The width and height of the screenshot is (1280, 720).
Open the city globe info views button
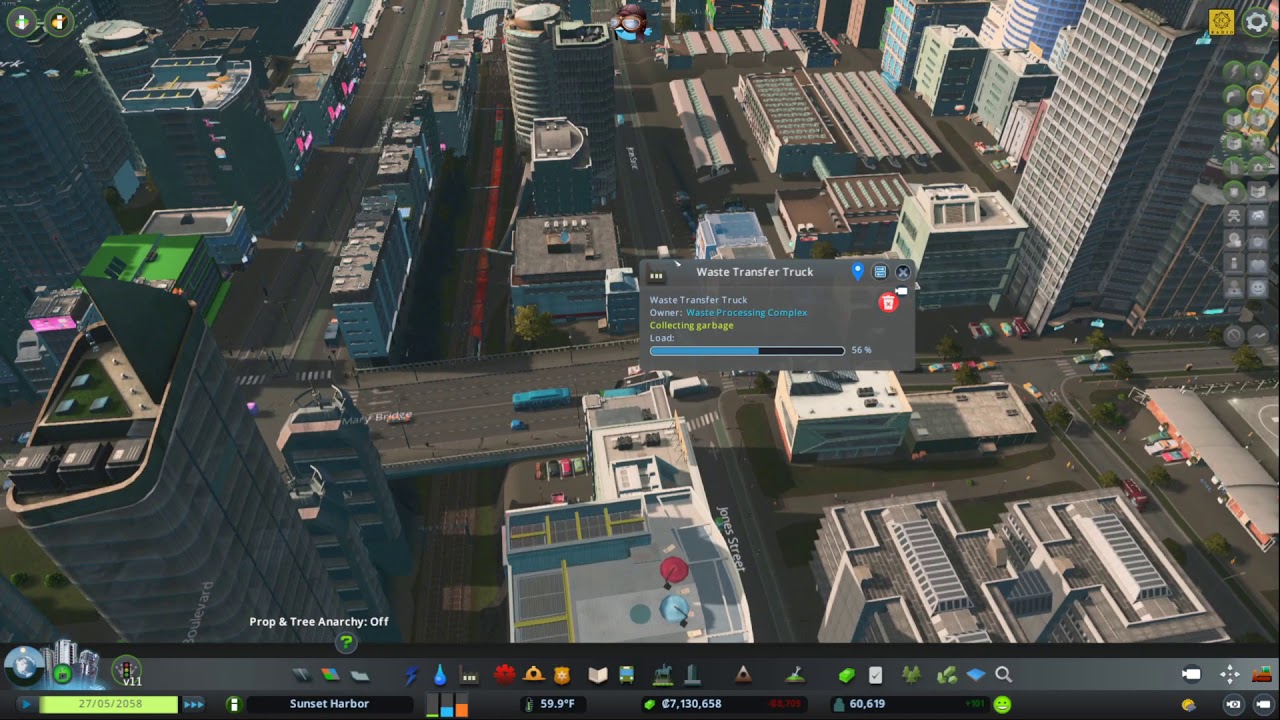[x=22, y=666]
